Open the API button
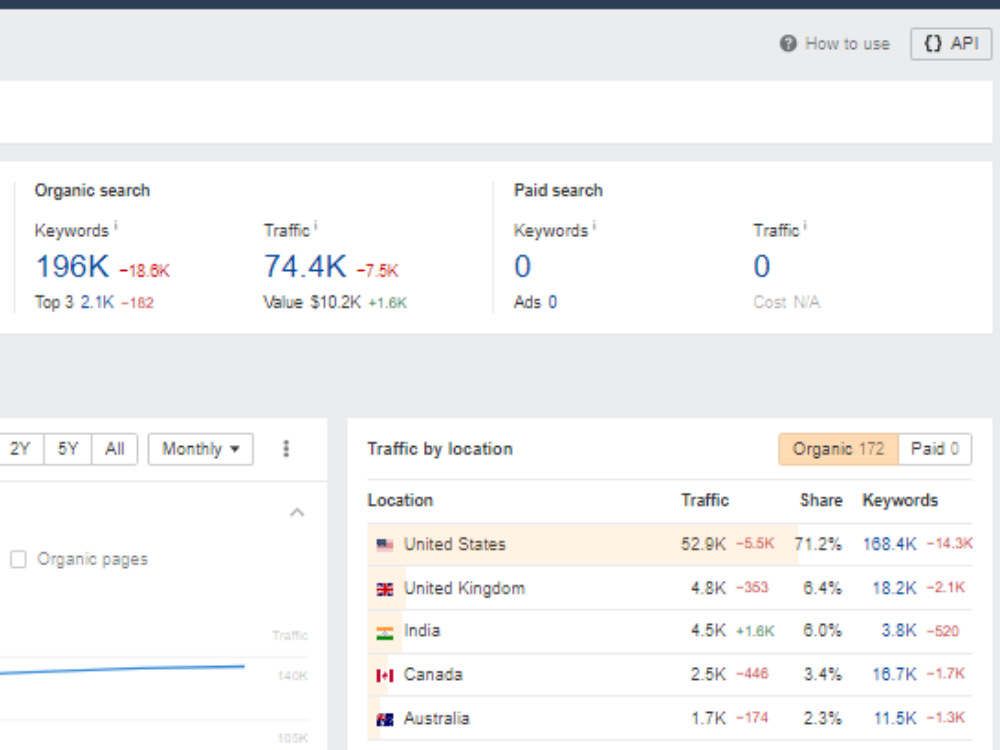 pyautogui.click(x=951, y=44)
